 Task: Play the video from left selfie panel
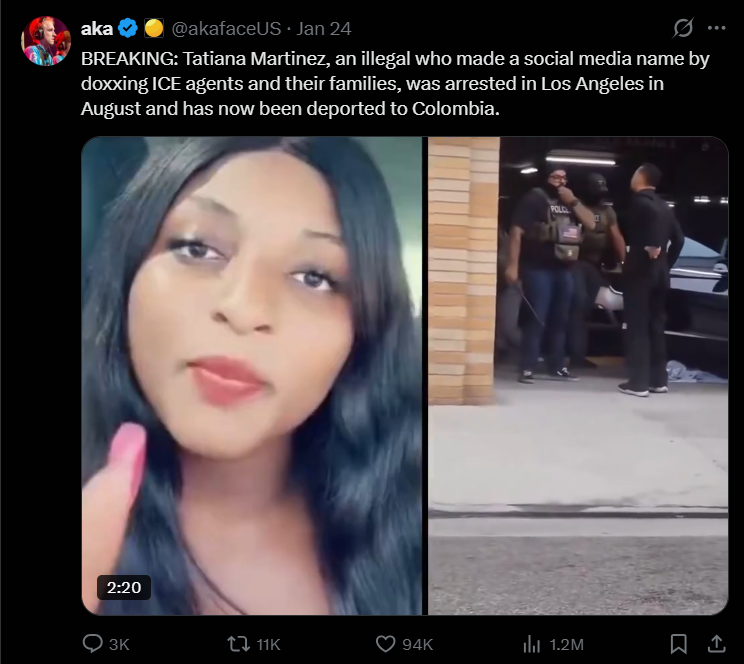pos(251,375)
